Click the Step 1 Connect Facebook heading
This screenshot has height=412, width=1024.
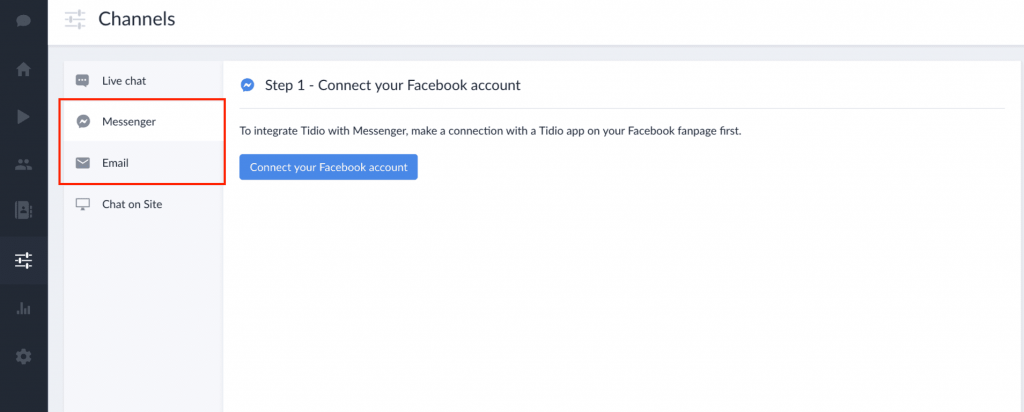(392, 85)
